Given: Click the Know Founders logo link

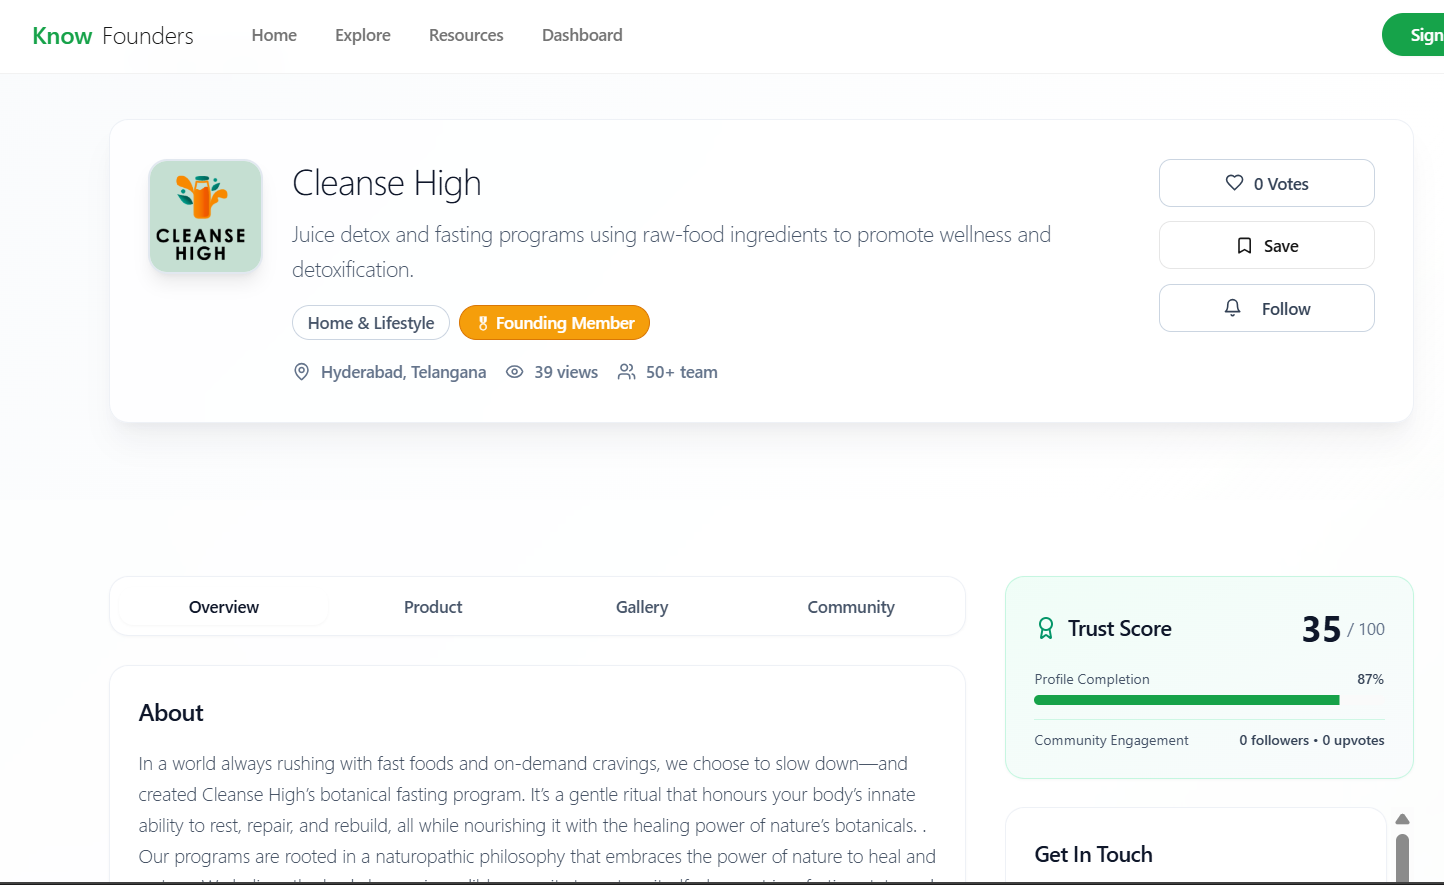Looking at the screenshot, I should click(x=112, y=35).
